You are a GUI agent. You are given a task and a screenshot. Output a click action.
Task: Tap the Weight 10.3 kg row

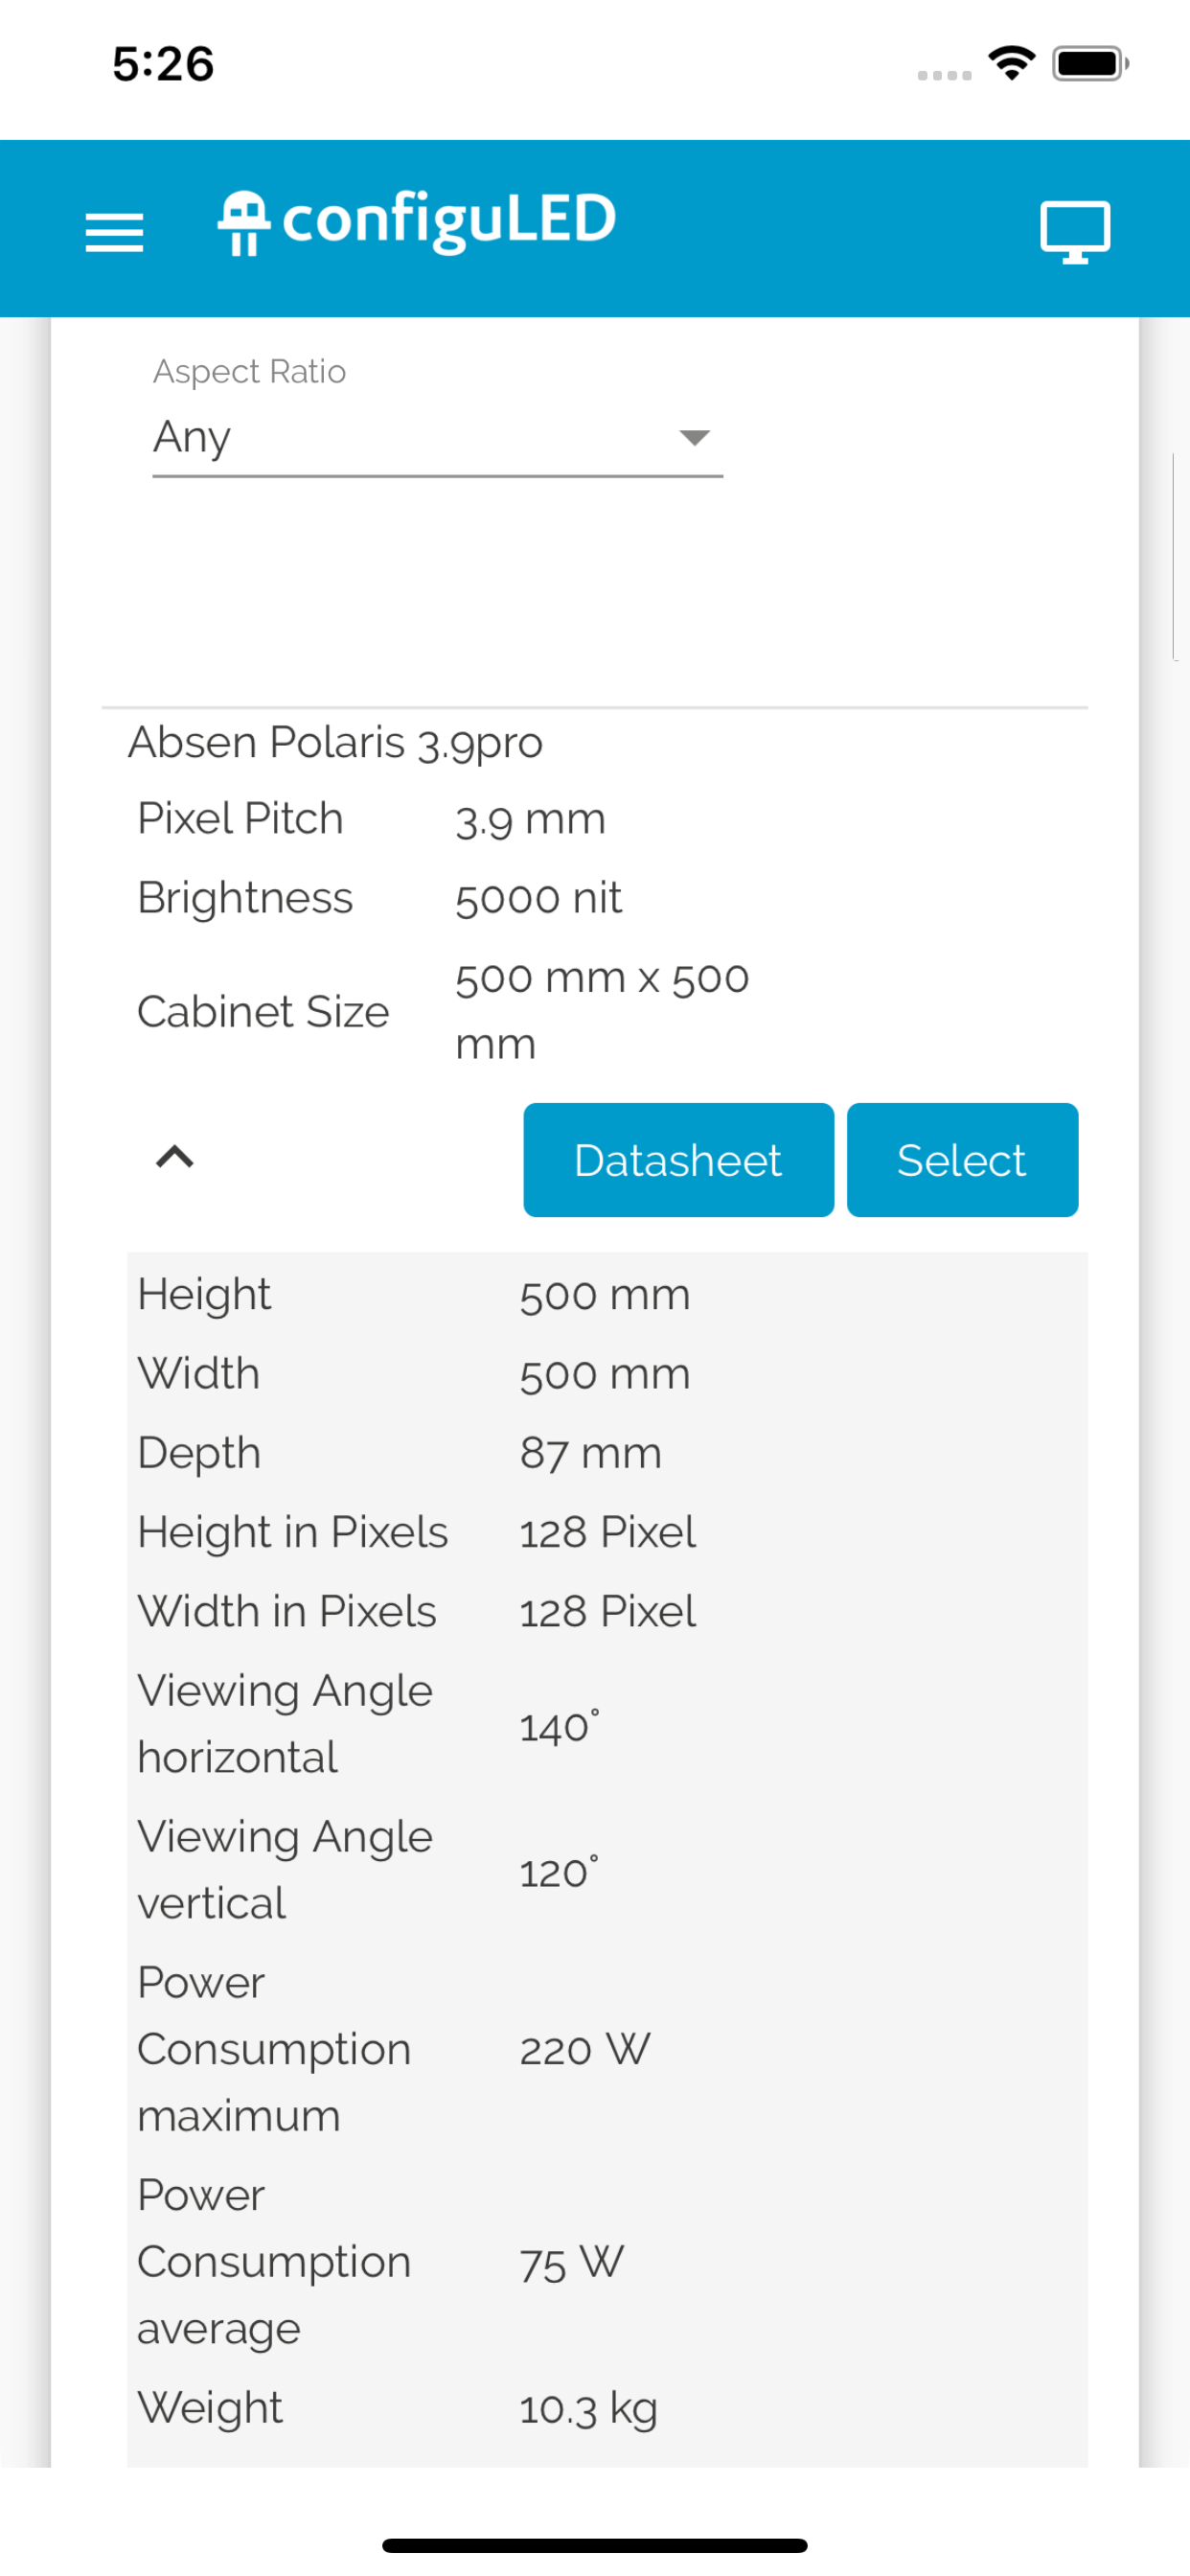coord(607,2408)
